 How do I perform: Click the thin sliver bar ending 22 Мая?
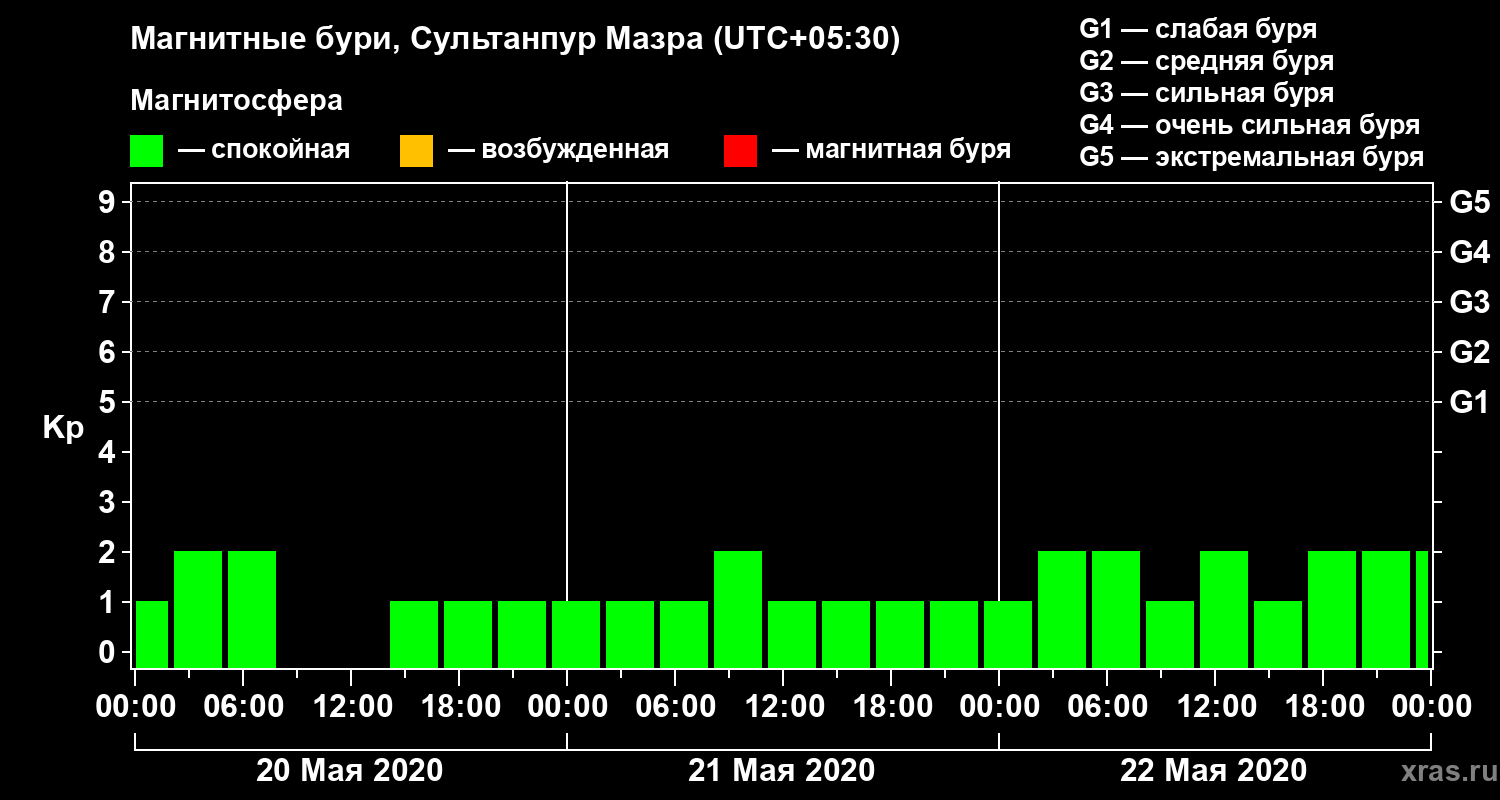coord(1422,609)
